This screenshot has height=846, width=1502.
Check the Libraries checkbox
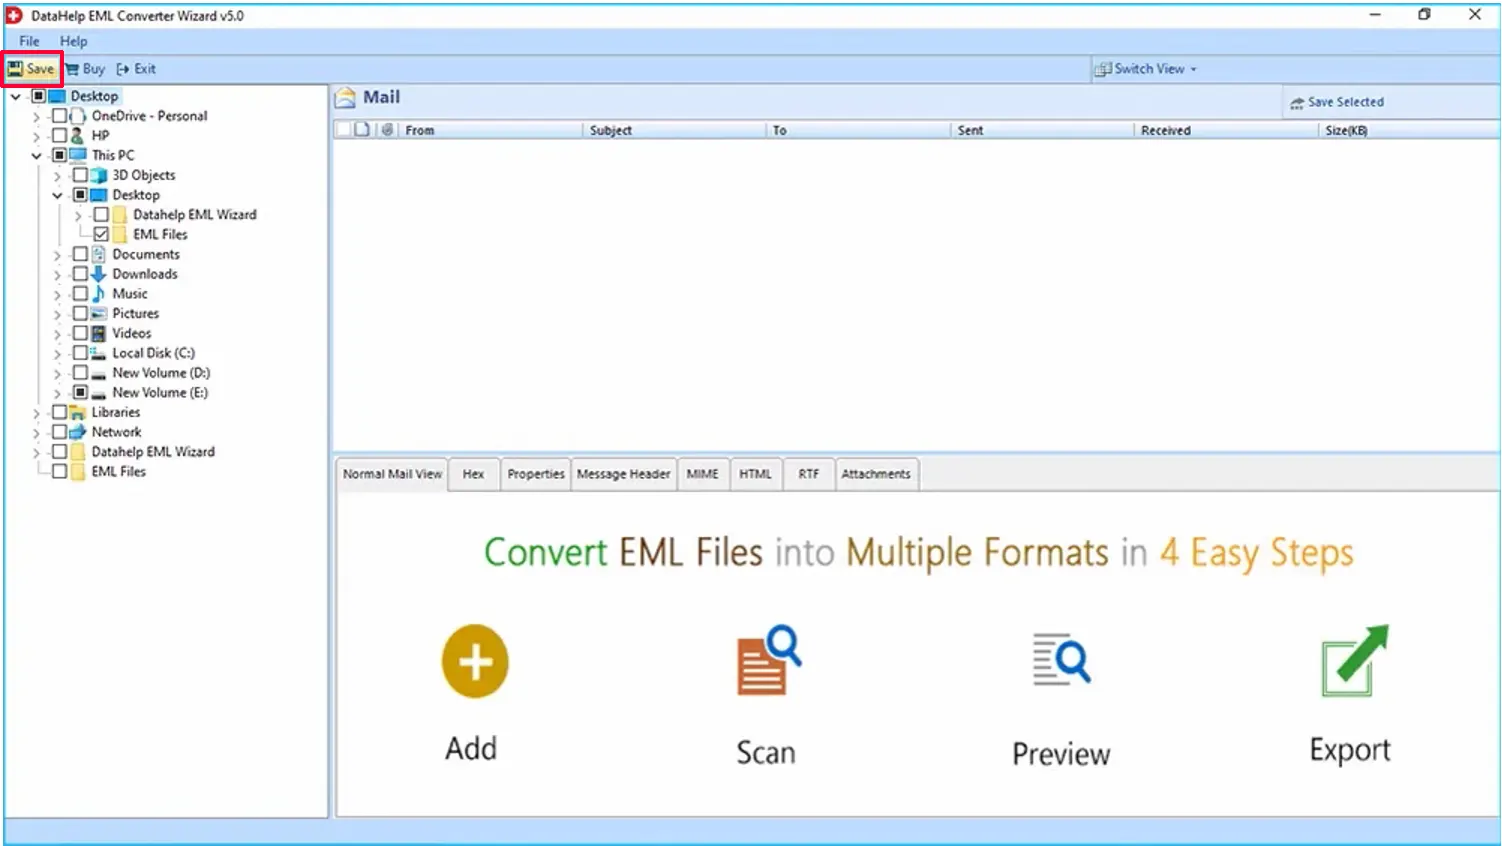[60, 412]
